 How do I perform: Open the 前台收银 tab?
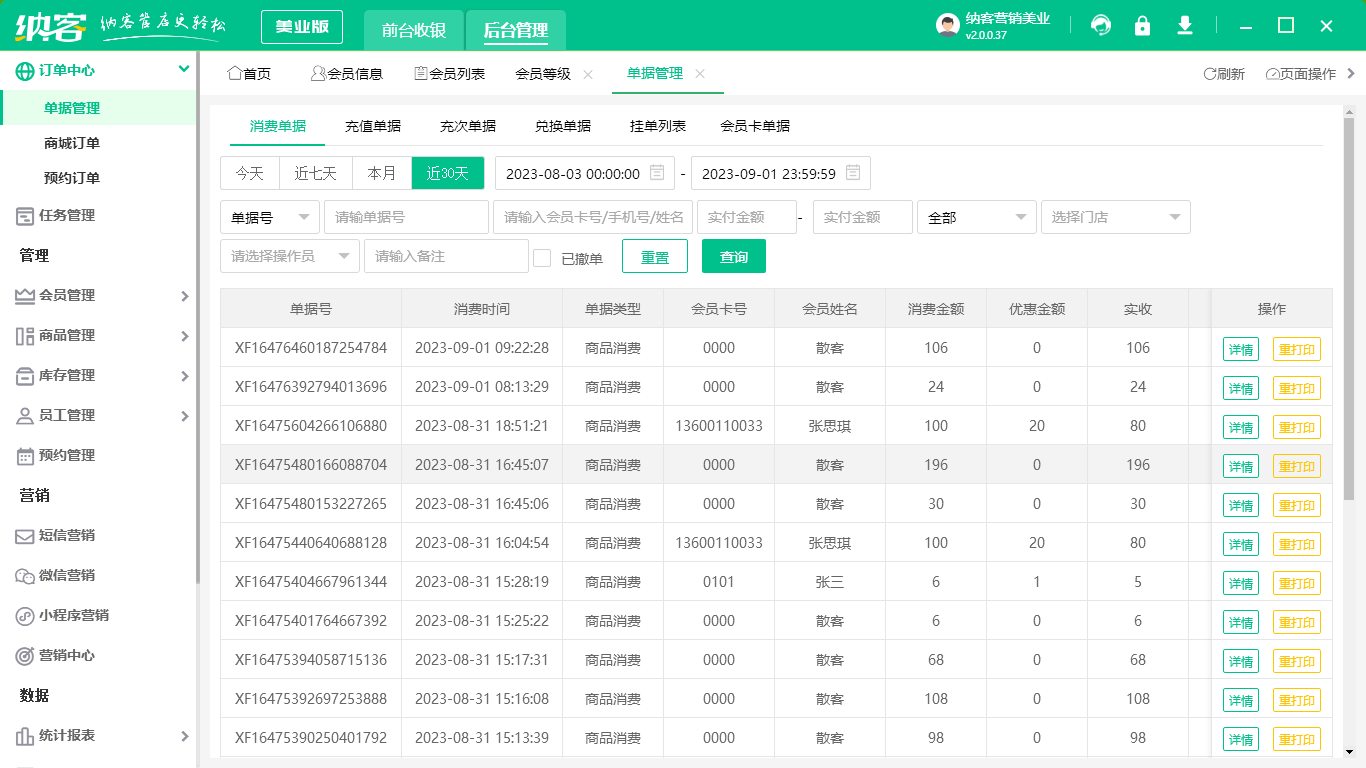[x=412, y=30]
